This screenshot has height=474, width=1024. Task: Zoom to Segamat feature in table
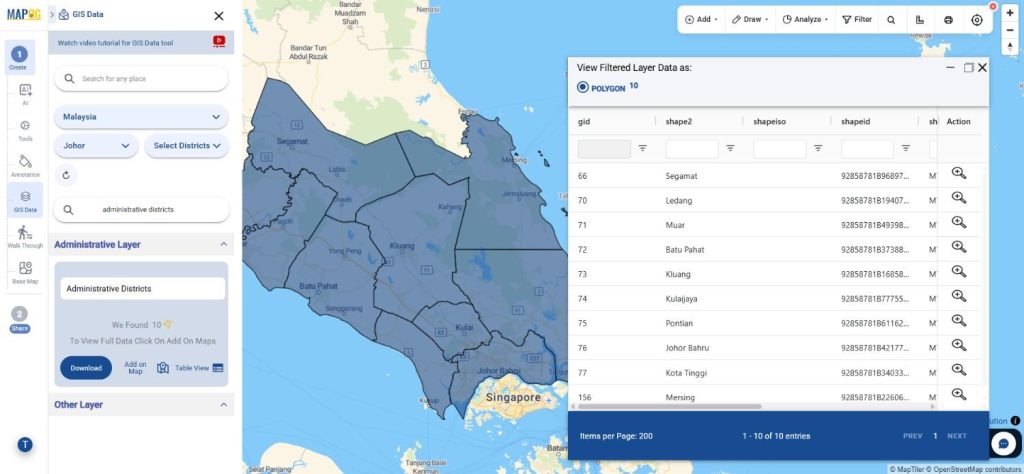[x=958, y=173]
